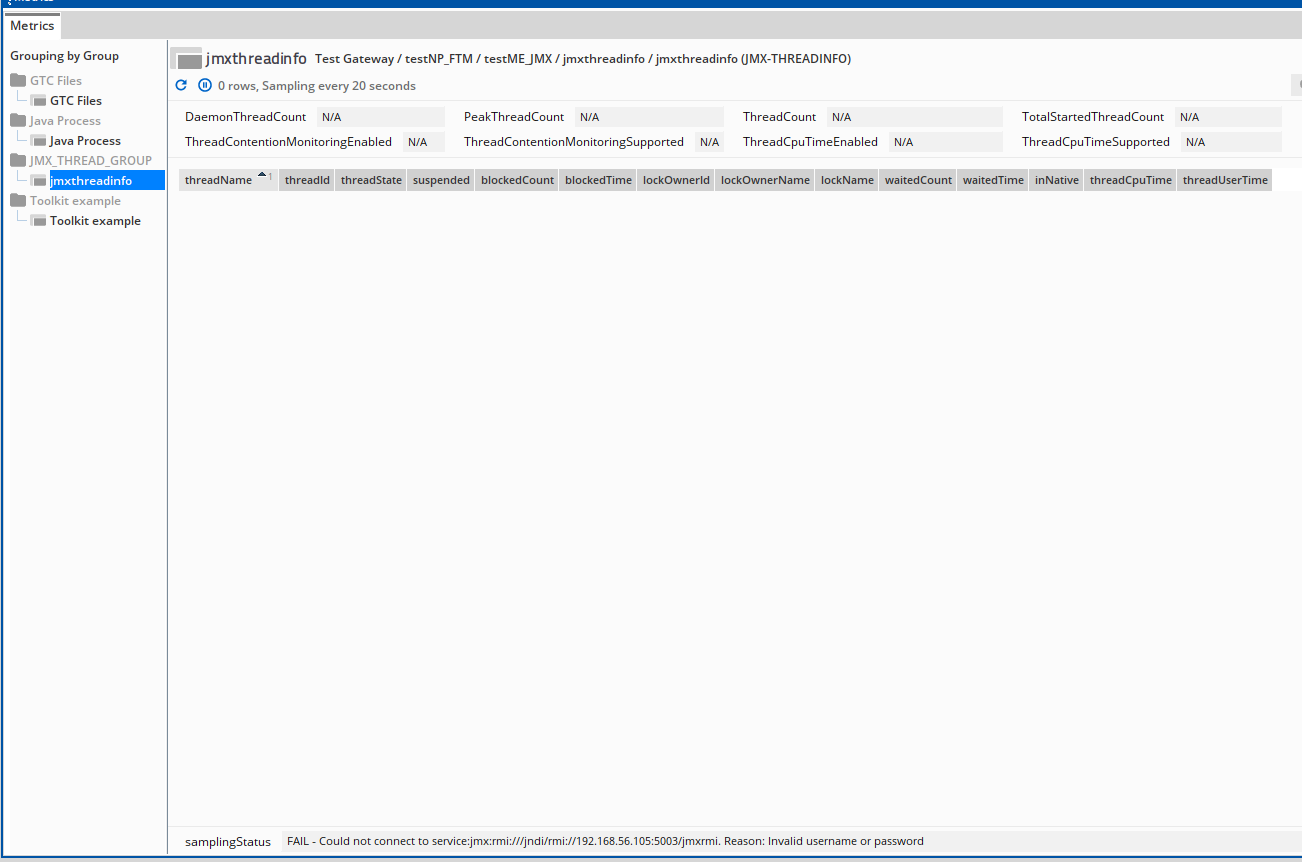Sort by threadName column header

(x=228, y=180)
